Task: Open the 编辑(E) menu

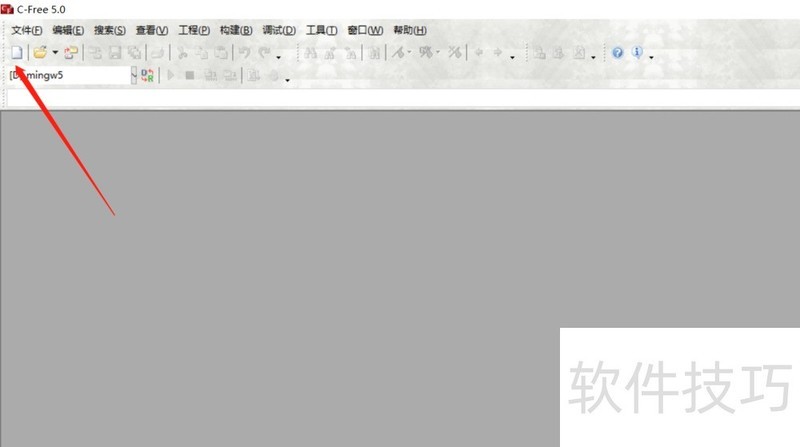Action: 68,30
